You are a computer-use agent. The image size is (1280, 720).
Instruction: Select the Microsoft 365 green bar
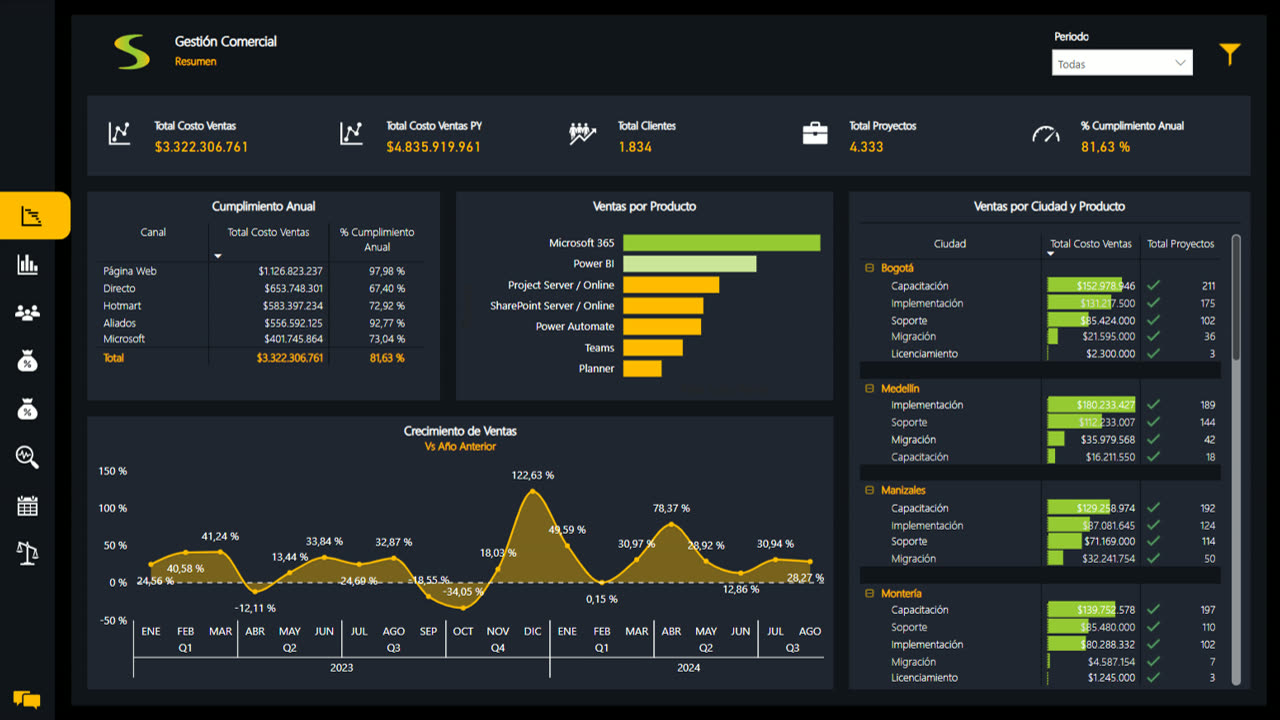point(721,243)
